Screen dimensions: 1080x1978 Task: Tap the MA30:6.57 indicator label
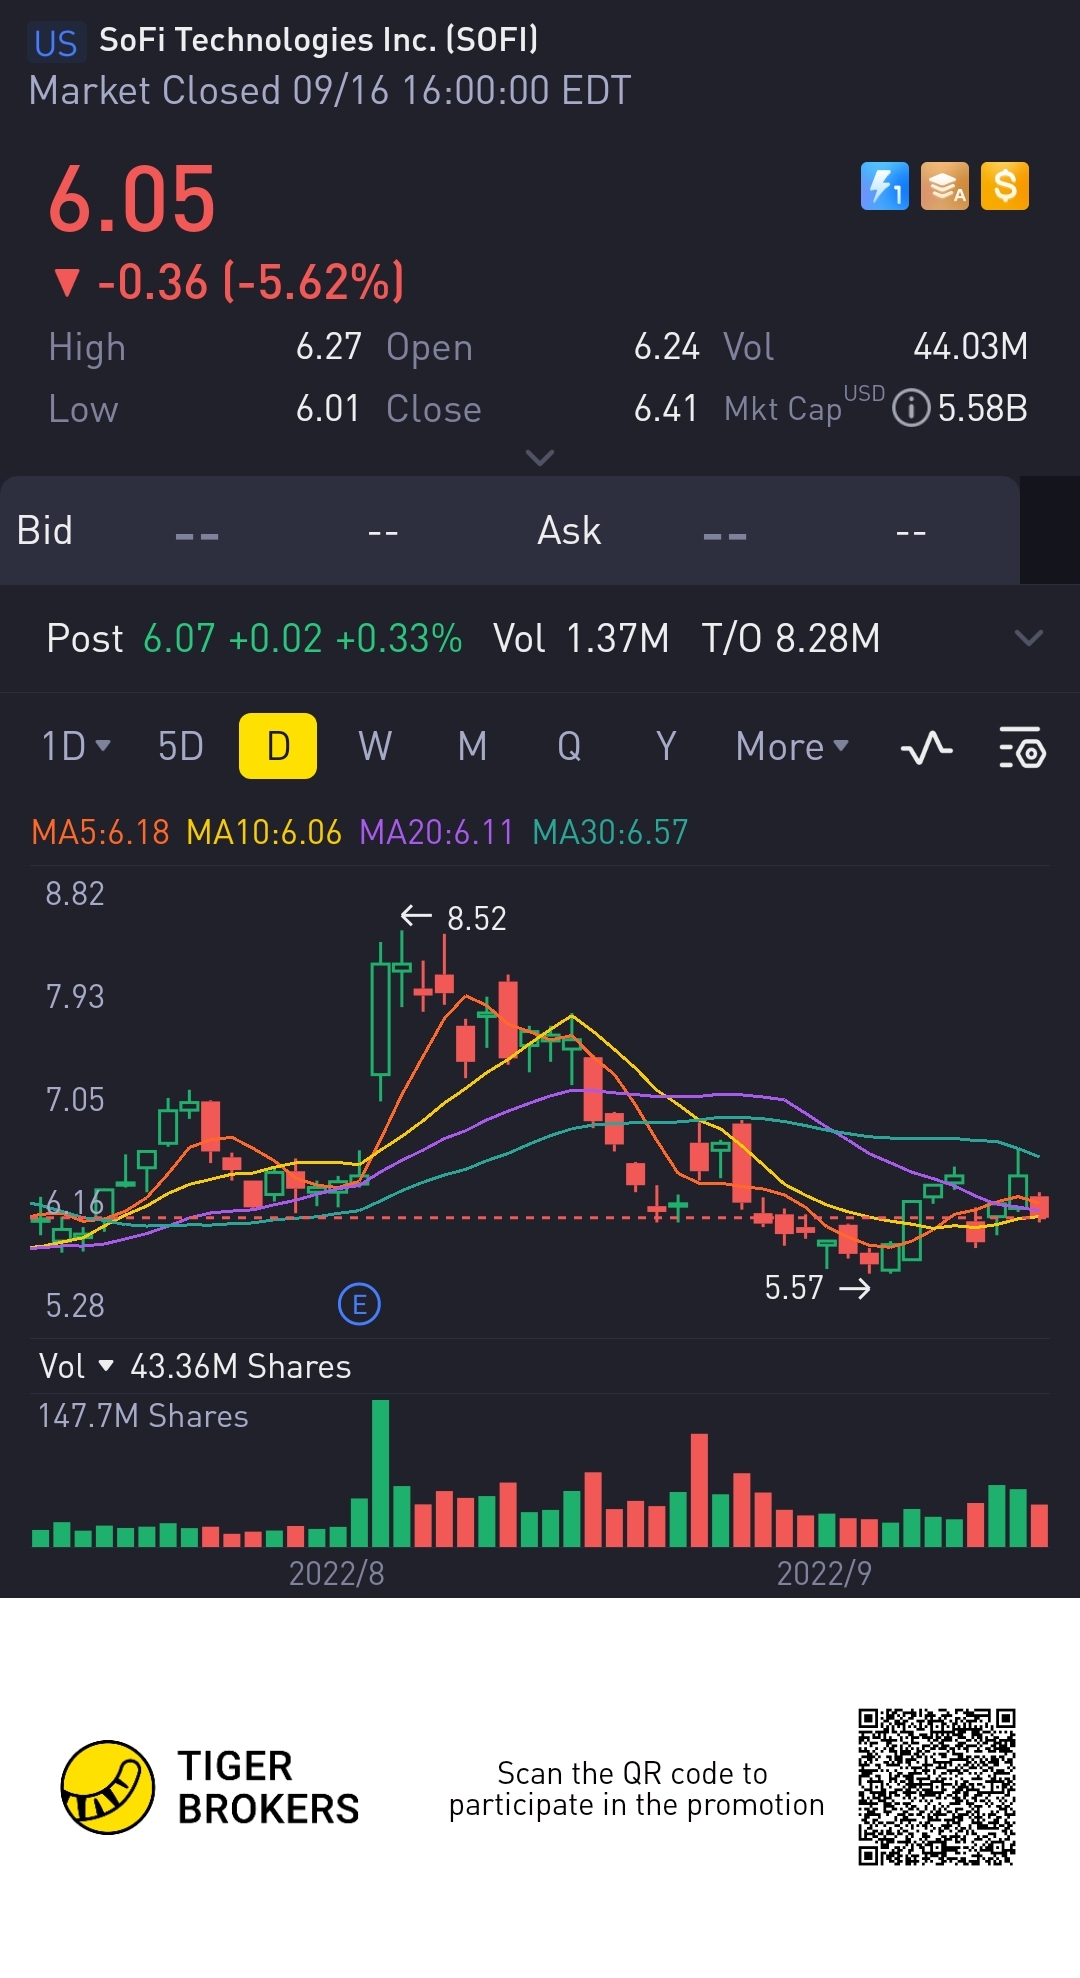(x=610, y=832)
